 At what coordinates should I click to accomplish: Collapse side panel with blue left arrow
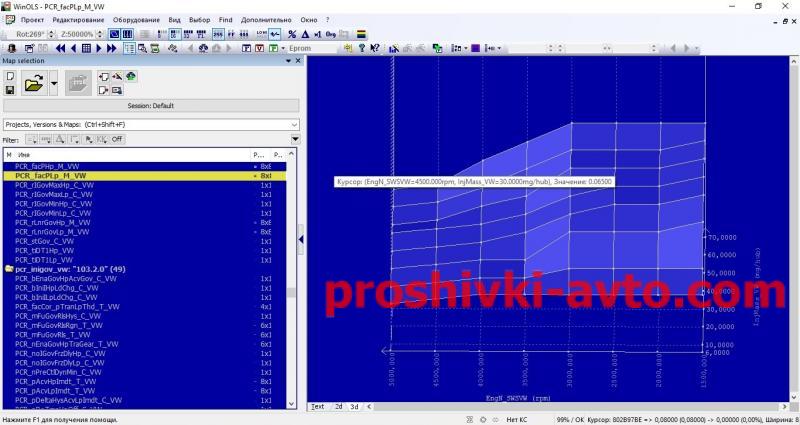(301, 239)
